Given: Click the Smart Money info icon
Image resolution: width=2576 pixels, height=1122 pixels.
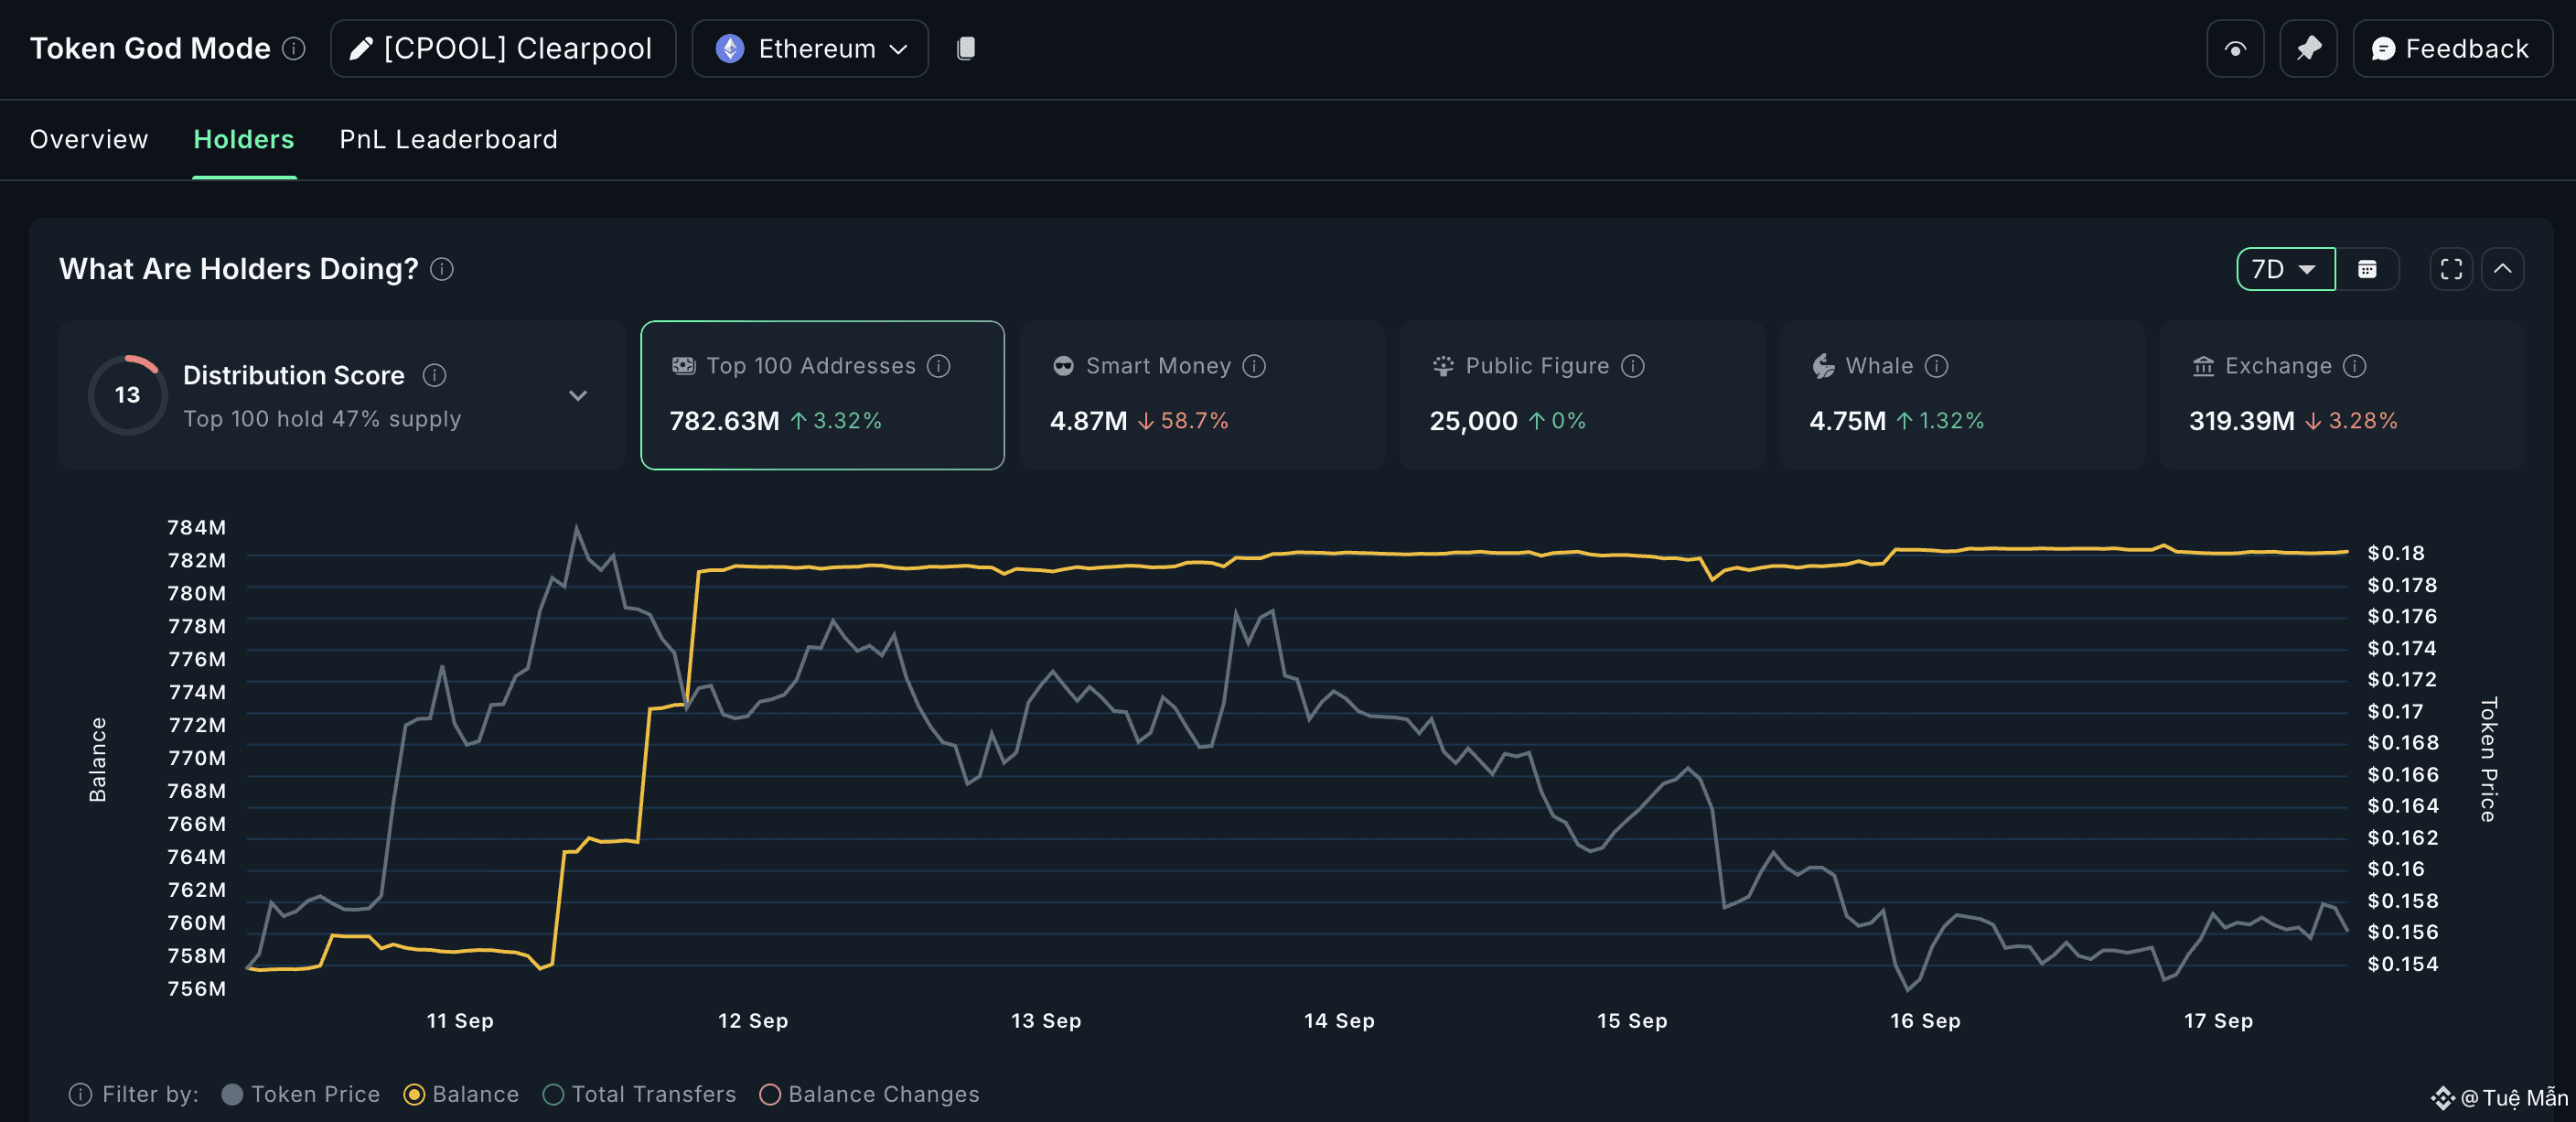Looking at the screenshot, I should (1254, 366).
